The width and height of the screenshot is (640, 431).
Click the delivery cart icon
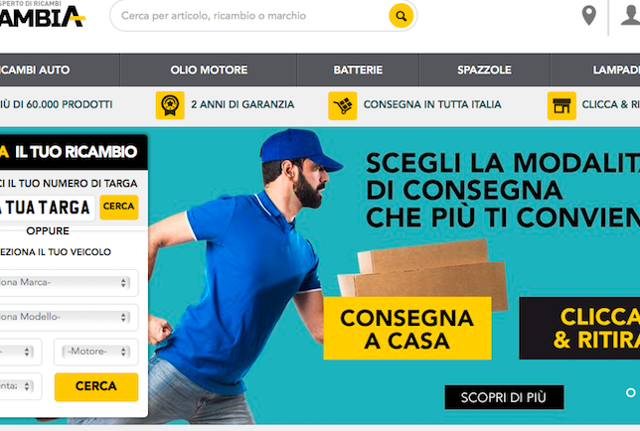[342, 106]
